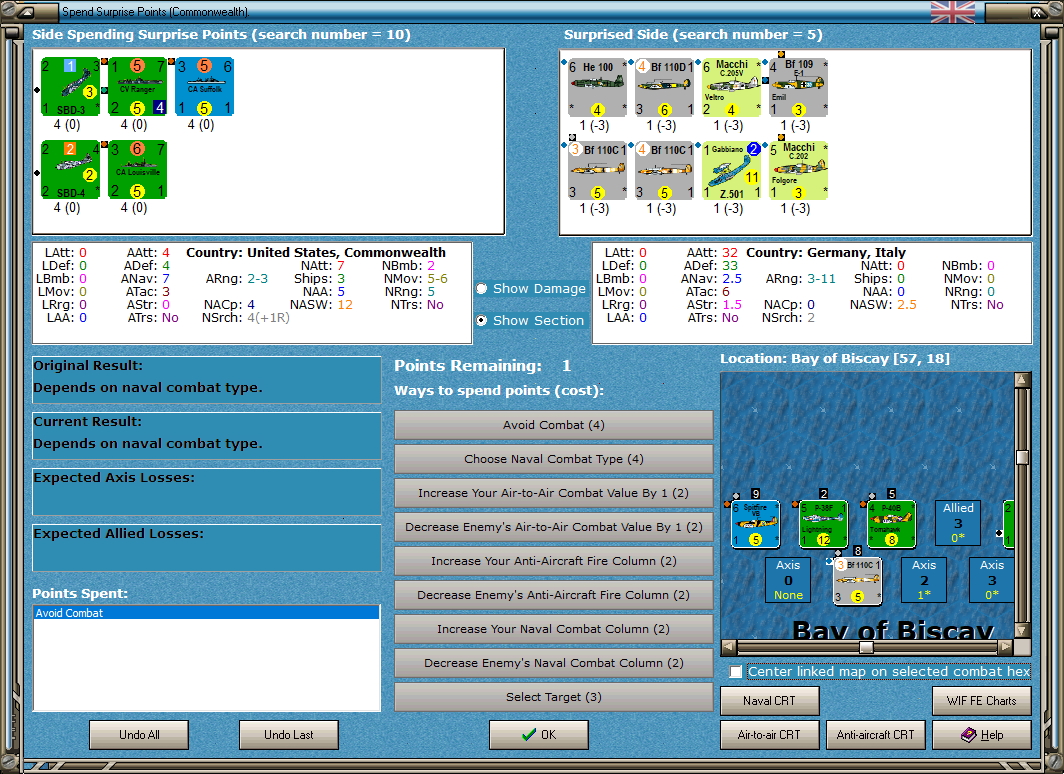Toggle center linked map on combat hex
The height and width of the screenshot is (774, 1064).
point(736,672)
